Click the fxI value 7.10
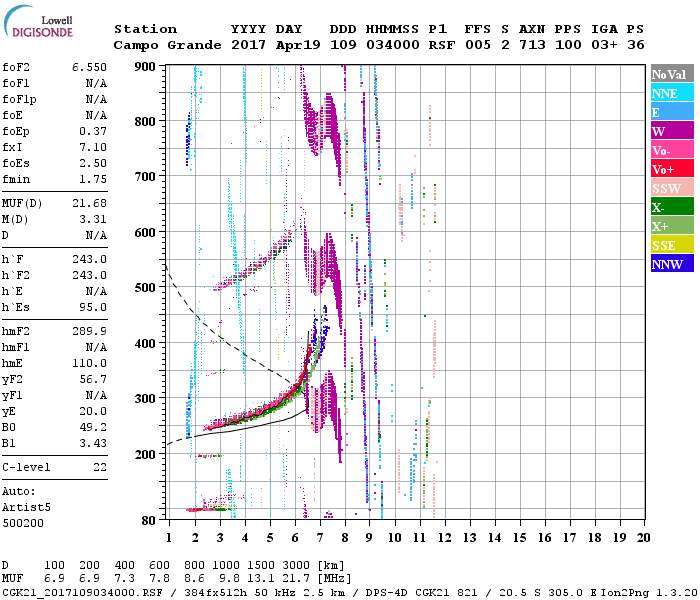Screen dimensions: 700x600 tap(93, 147)
